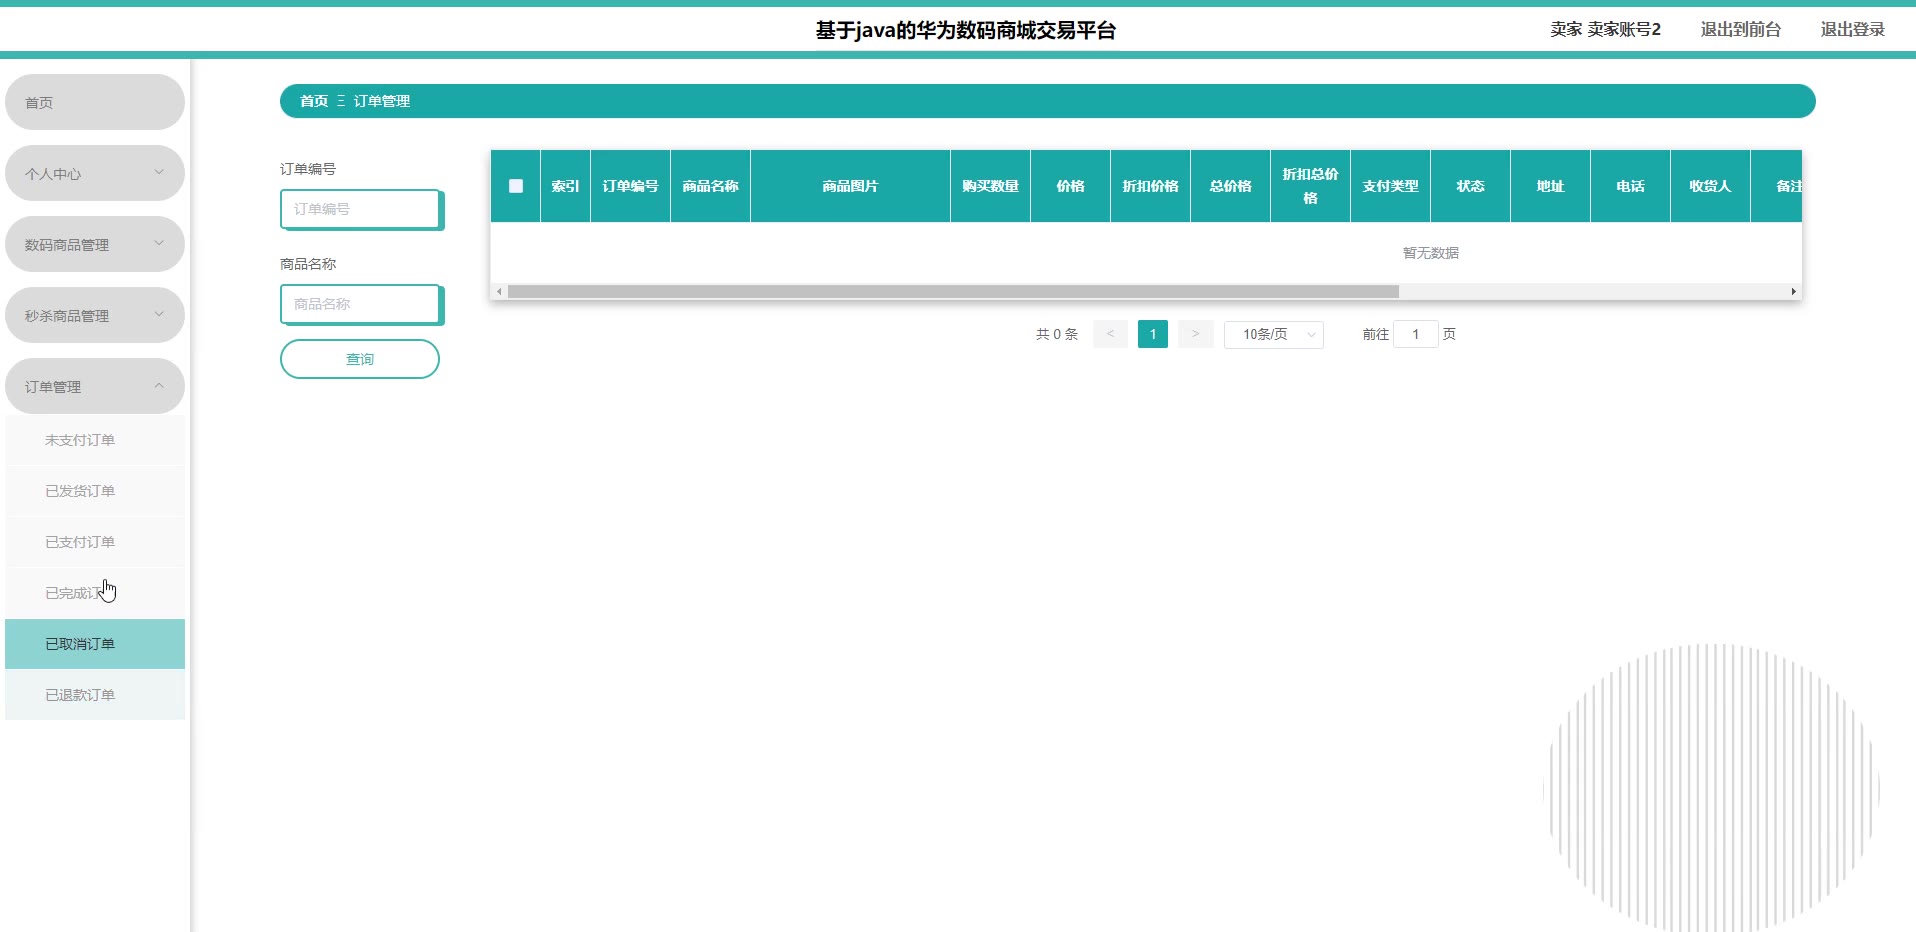
Task: Click the 暂无数据 empty table text
Action: tap(1430, 253)
